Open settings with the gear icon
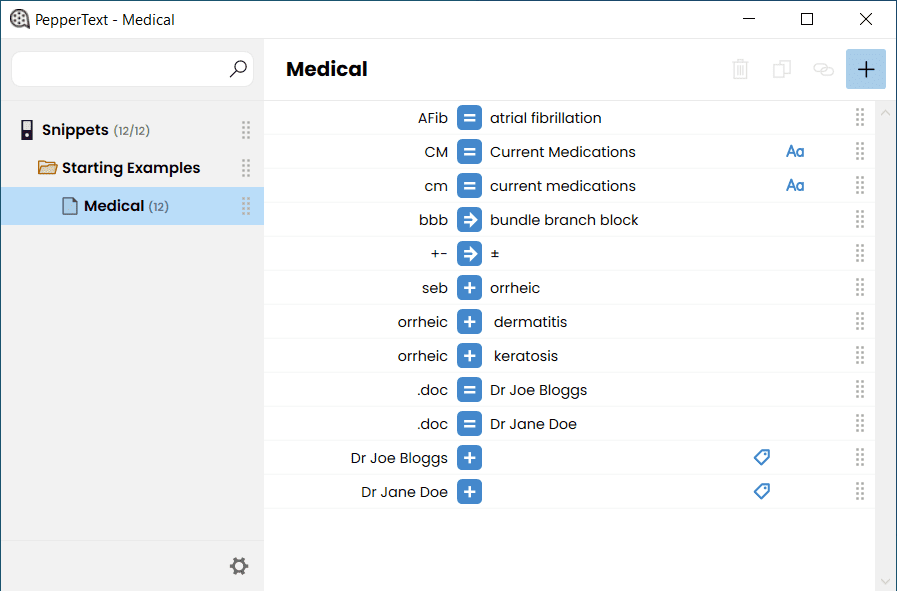Screen dimensions: 897x591 (239, 566)
